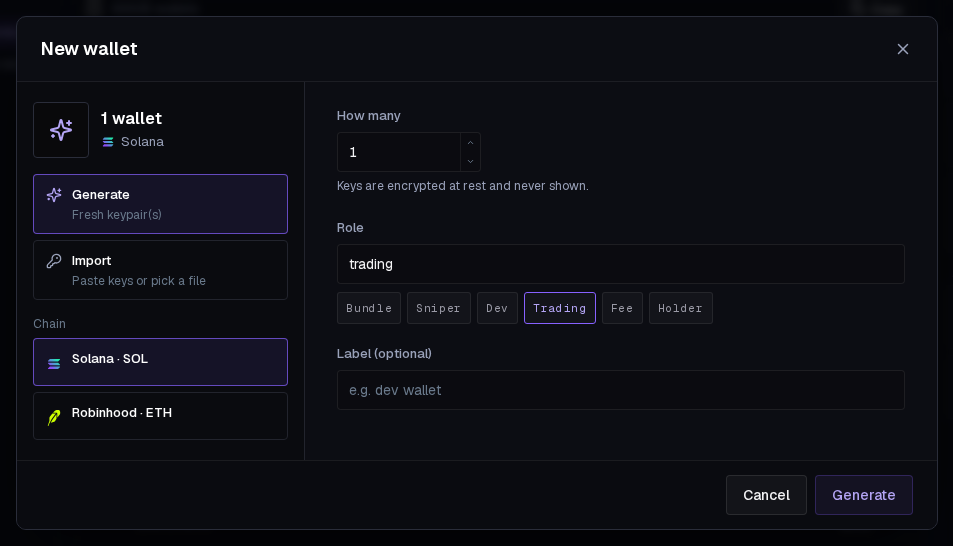This screenshot has height=546, width=953.
Task: Cancel the new wallet dialog
Action: click(766, 495)
